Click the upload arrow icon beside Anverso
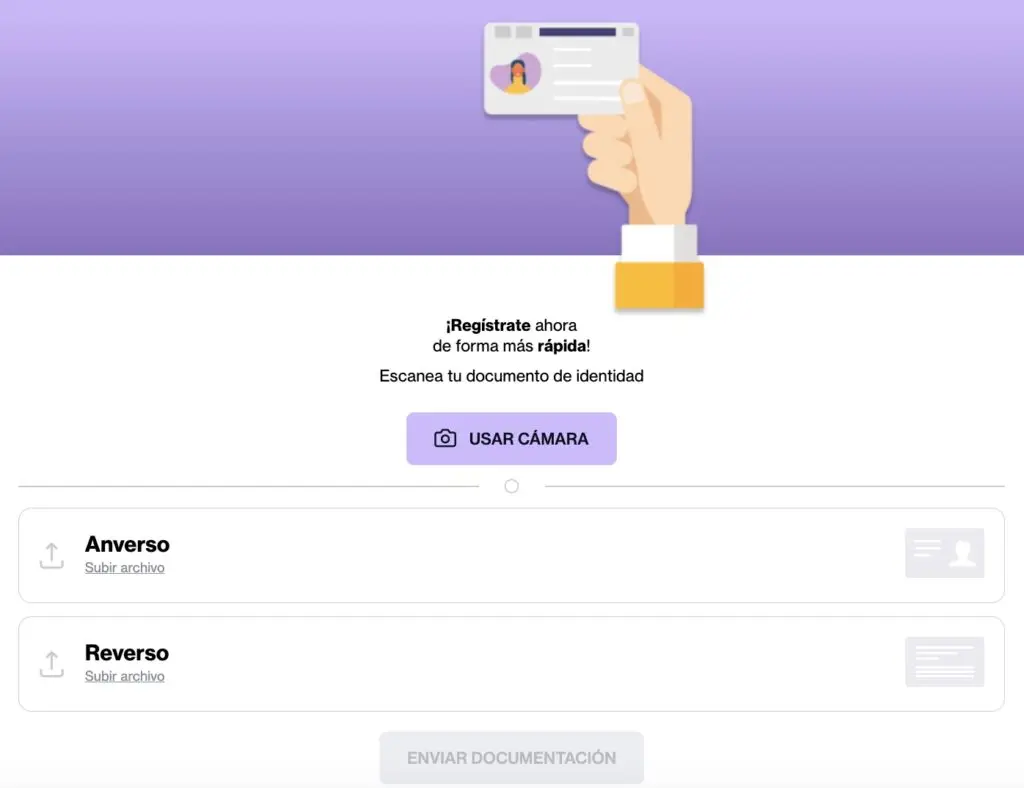 51,555
